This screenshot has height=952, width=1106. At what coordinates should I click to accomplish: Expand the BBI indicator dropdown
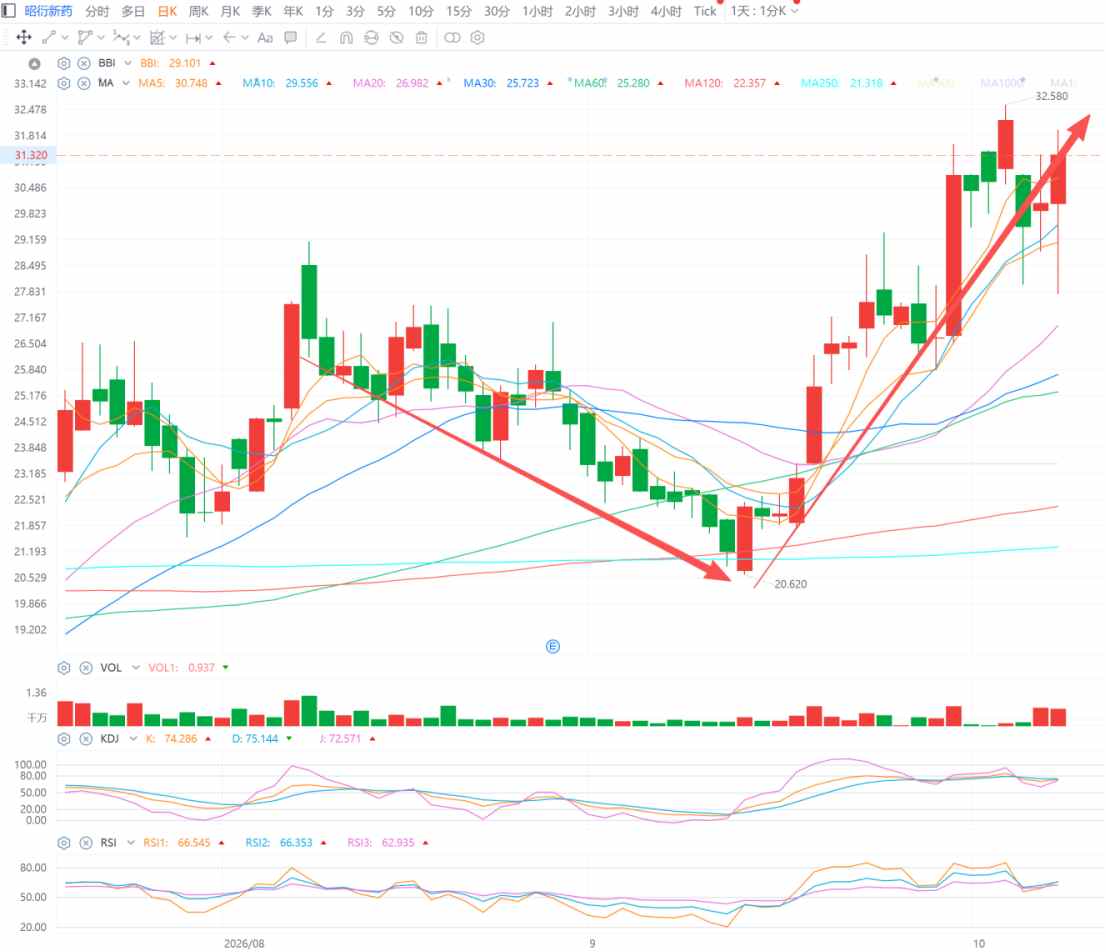[128, 63]
